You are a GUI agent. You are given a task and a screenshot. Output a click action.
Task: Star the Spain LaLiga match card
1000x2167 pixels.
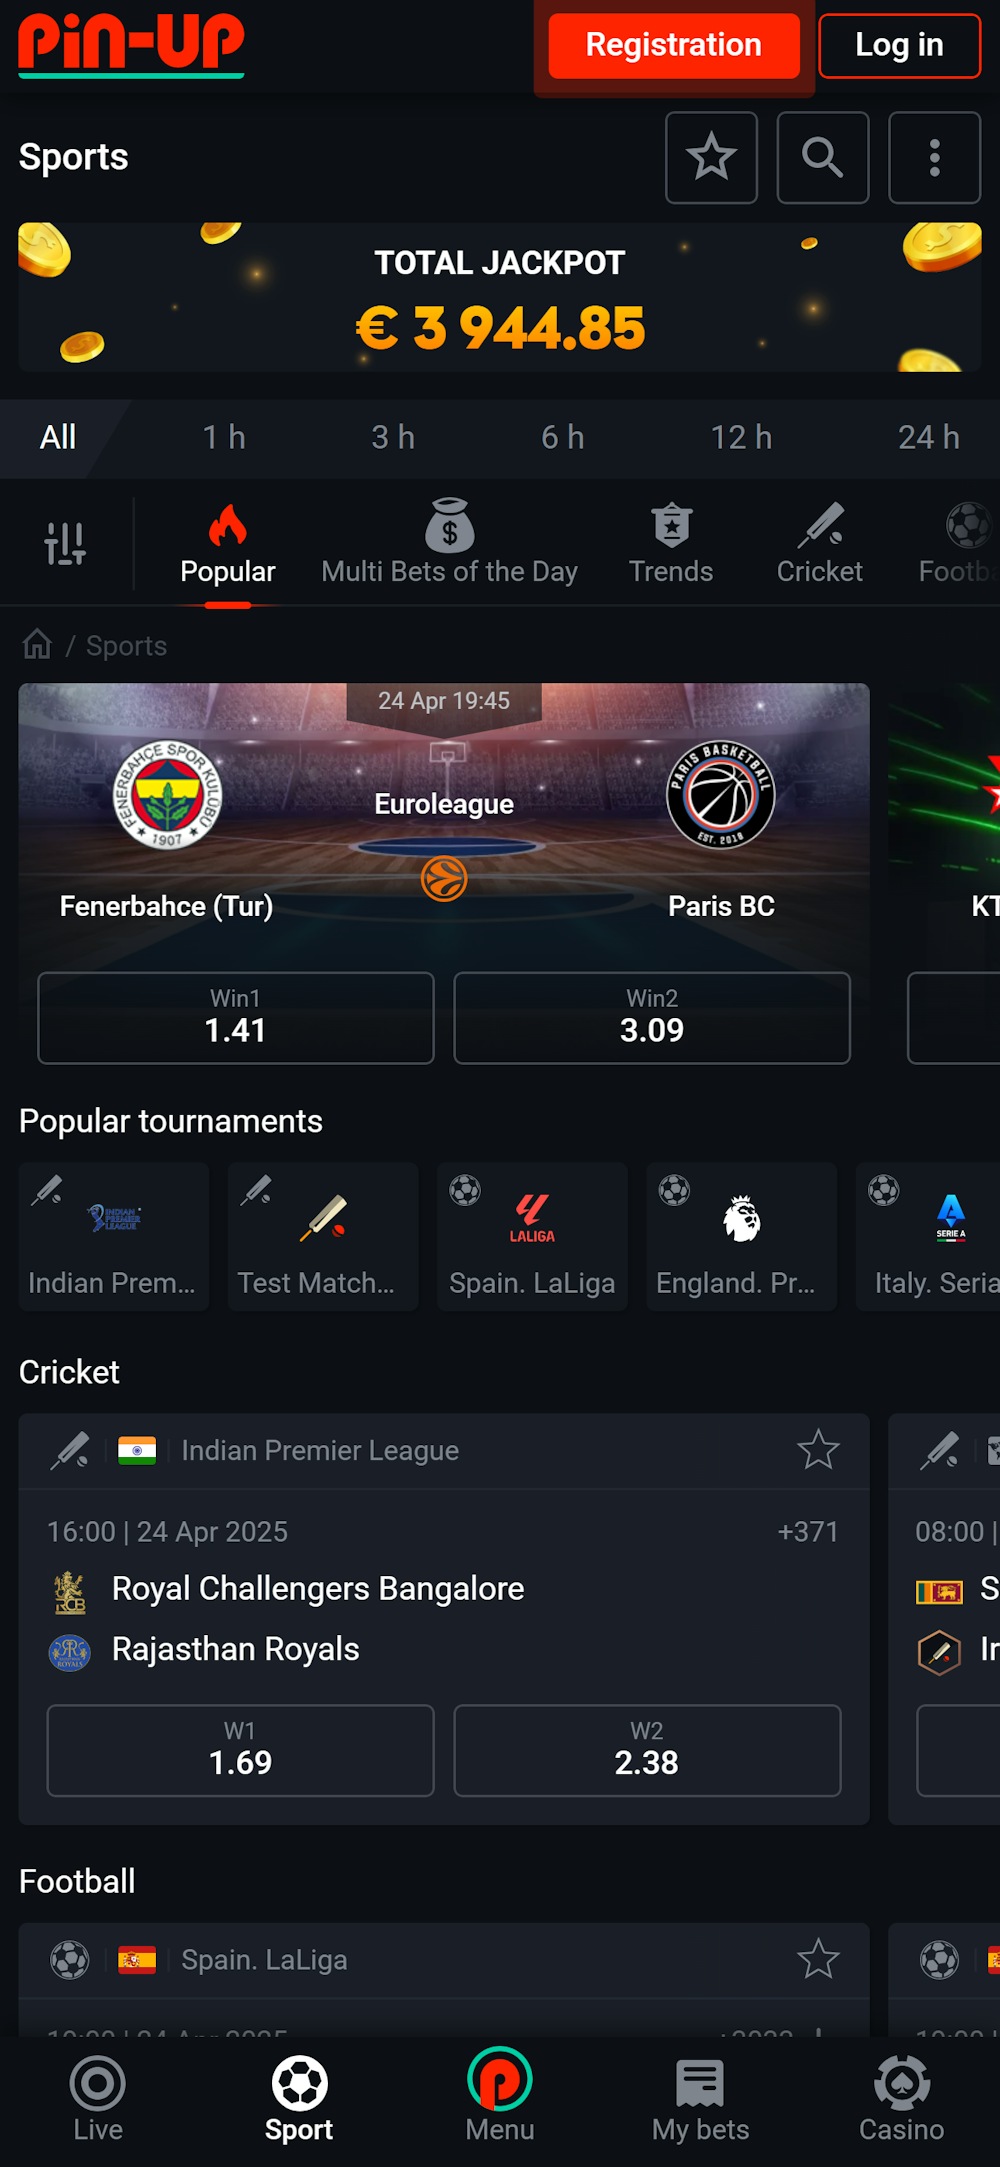tap(817, 1959)
